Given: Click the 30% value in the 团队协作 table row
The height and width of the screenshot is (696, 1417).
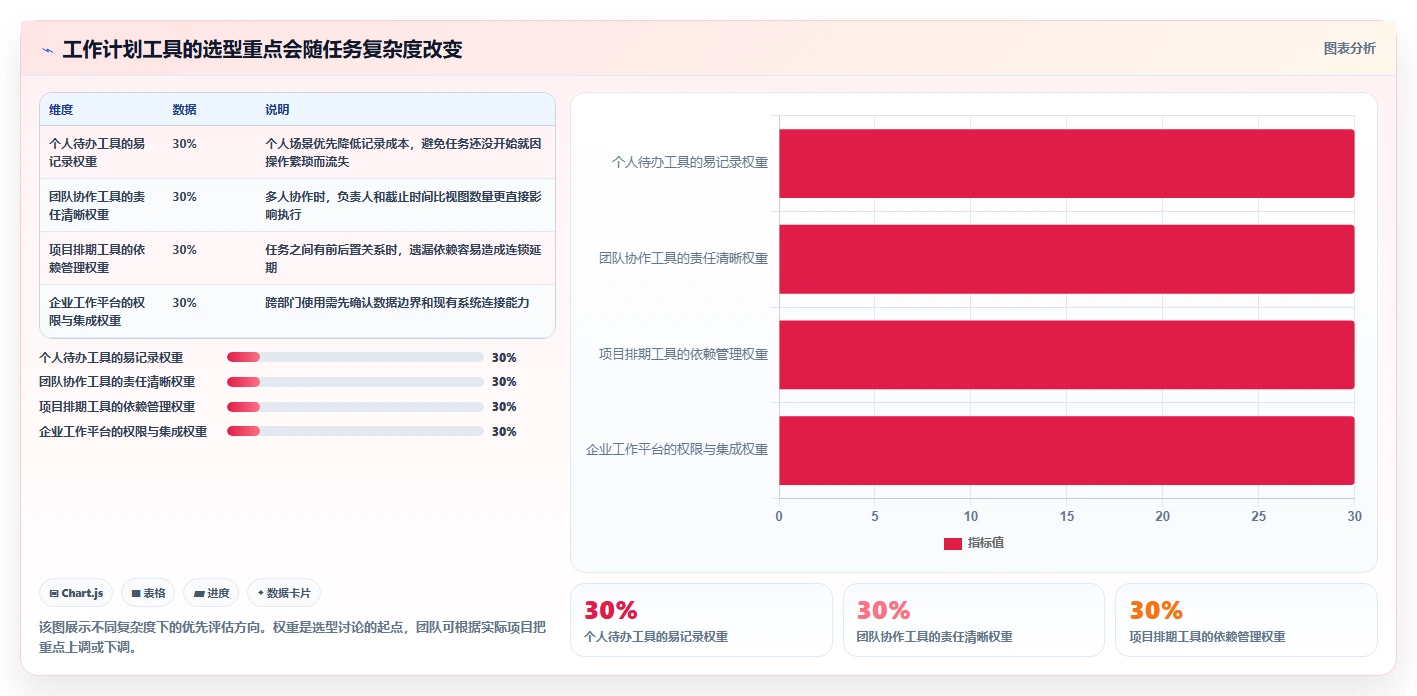Looking at the screenshot, I should tap(184, 197).
